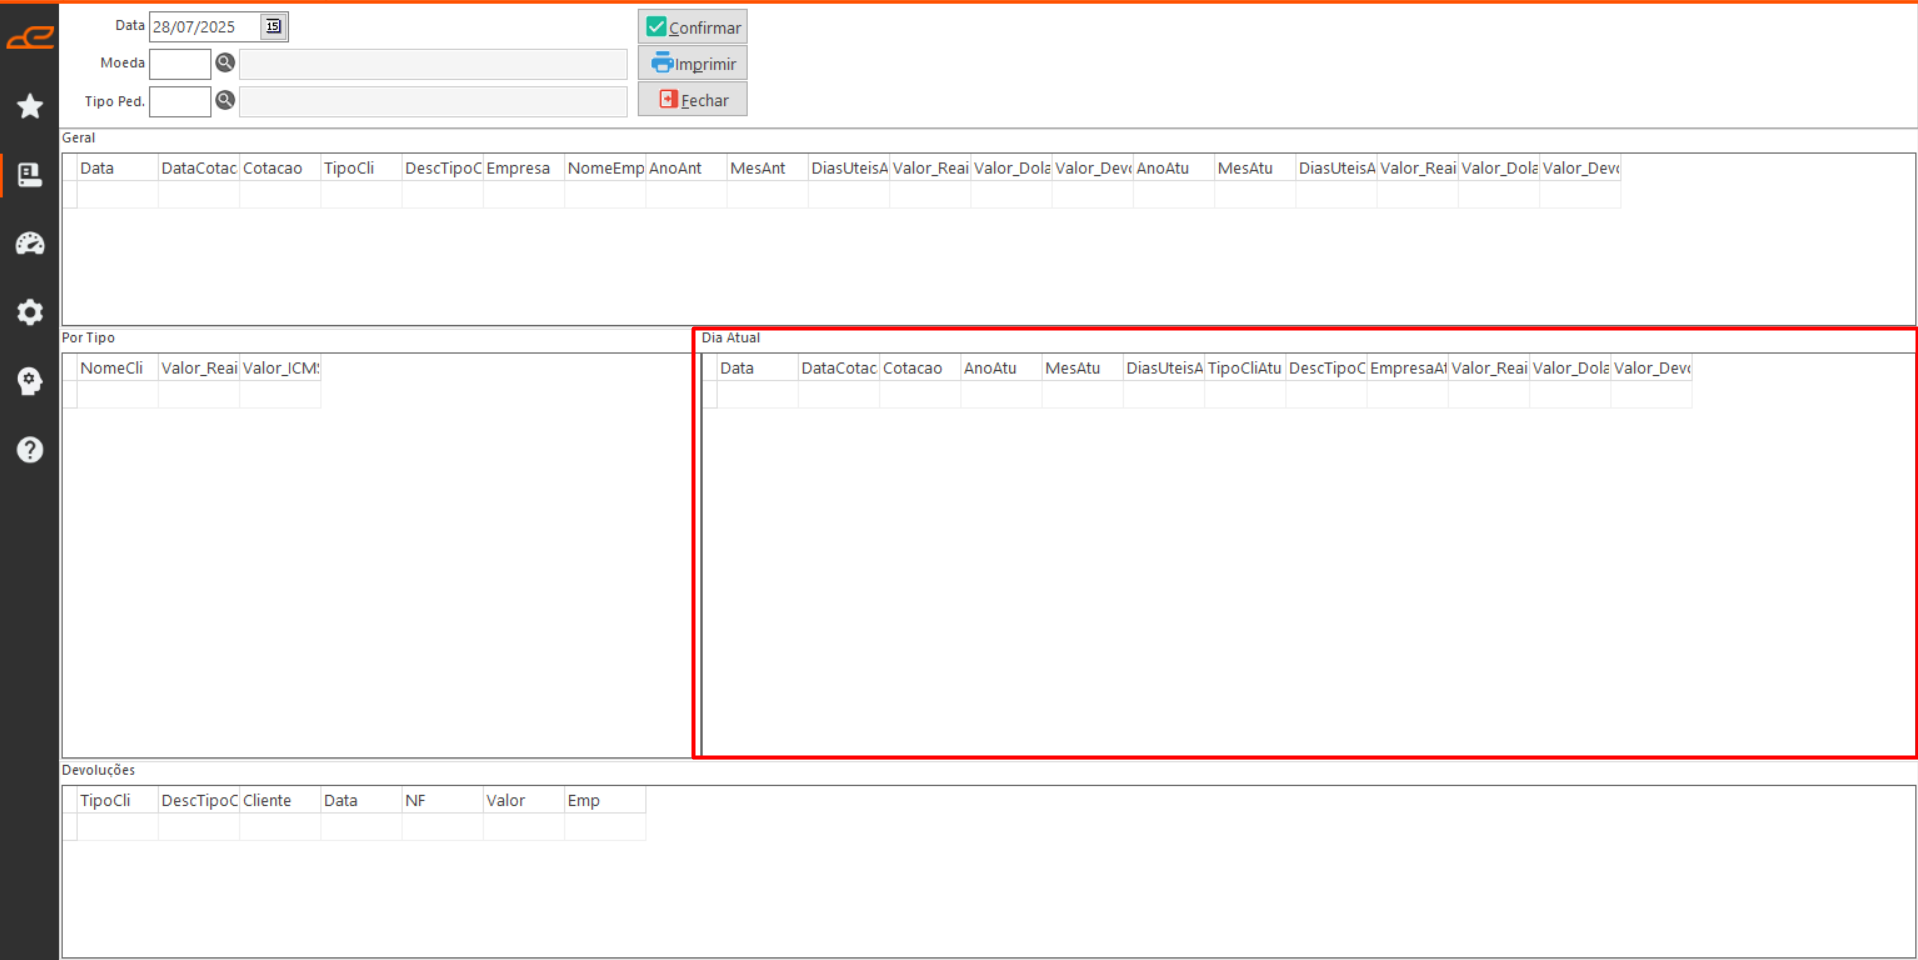The image size is (1918, 960).
Task: Click the Data field showing 28/07/2025
Action: tap(204, 27)
